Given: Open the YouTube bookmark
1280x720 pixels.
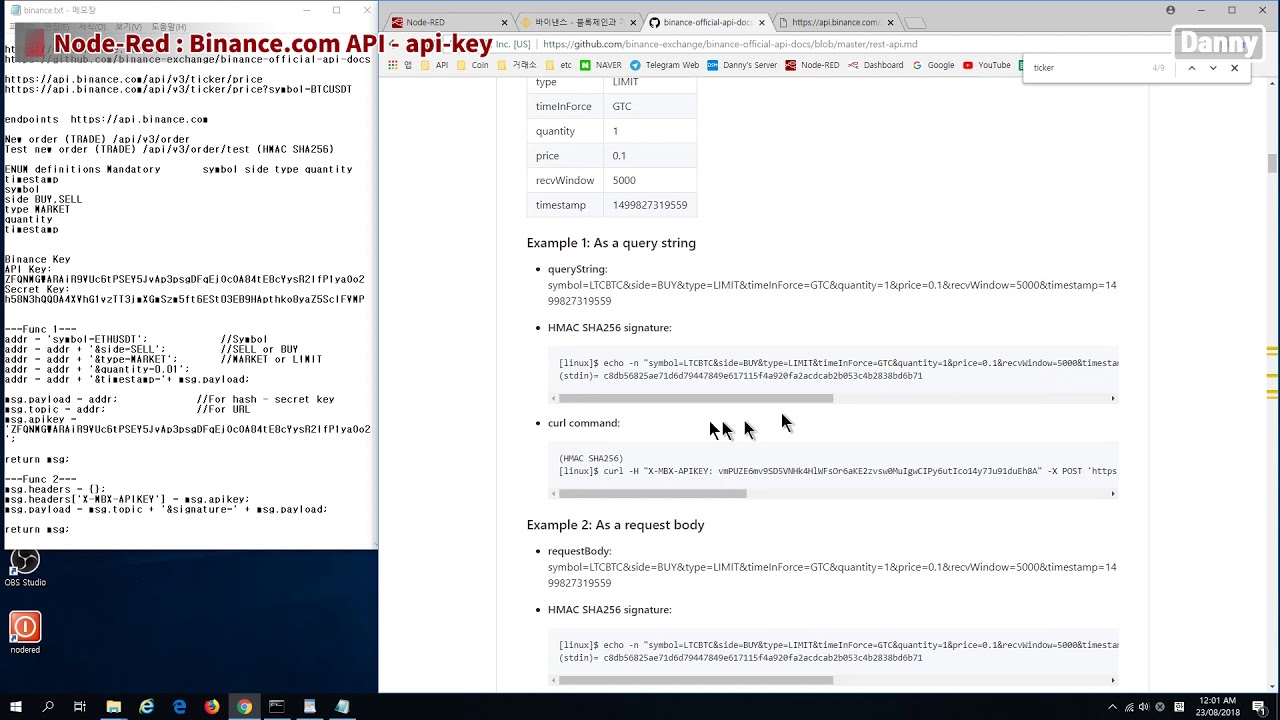Looking at the screenshot, I should (x=987, y=65).
